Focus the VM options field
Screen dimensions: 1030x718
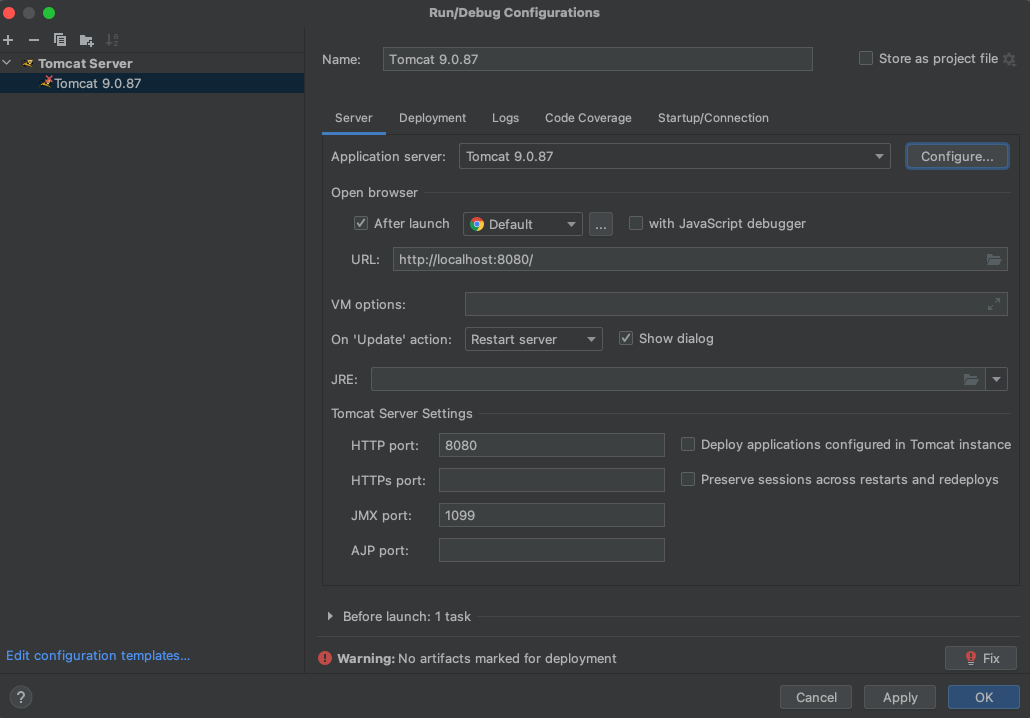[736, 304]
